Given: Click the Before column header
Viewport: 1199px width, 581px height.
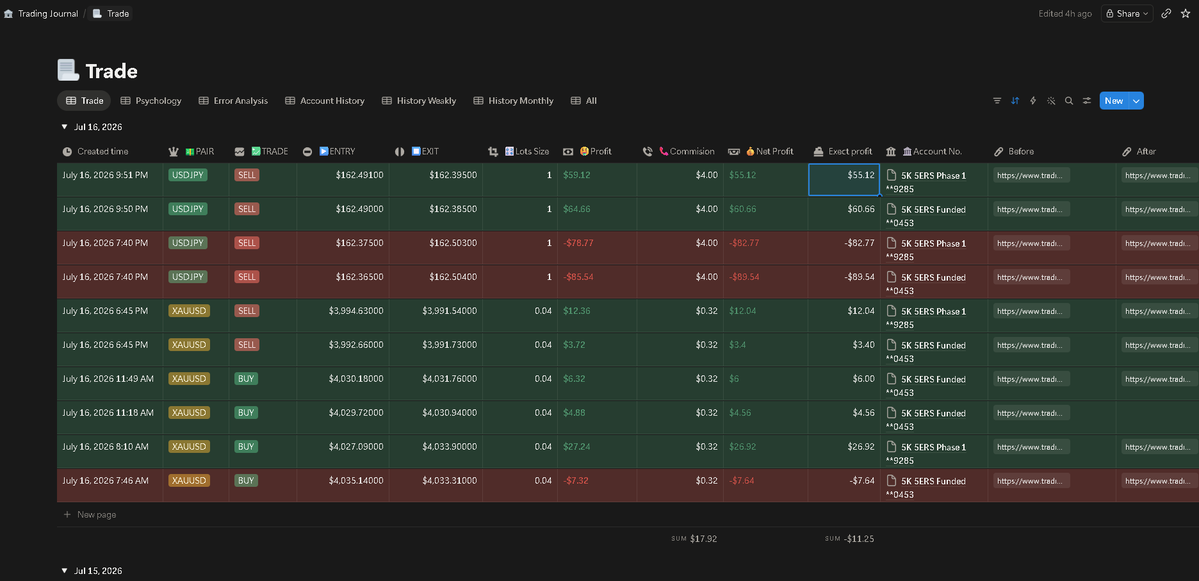Looking at the screenshot, I should click(1052, 151).
